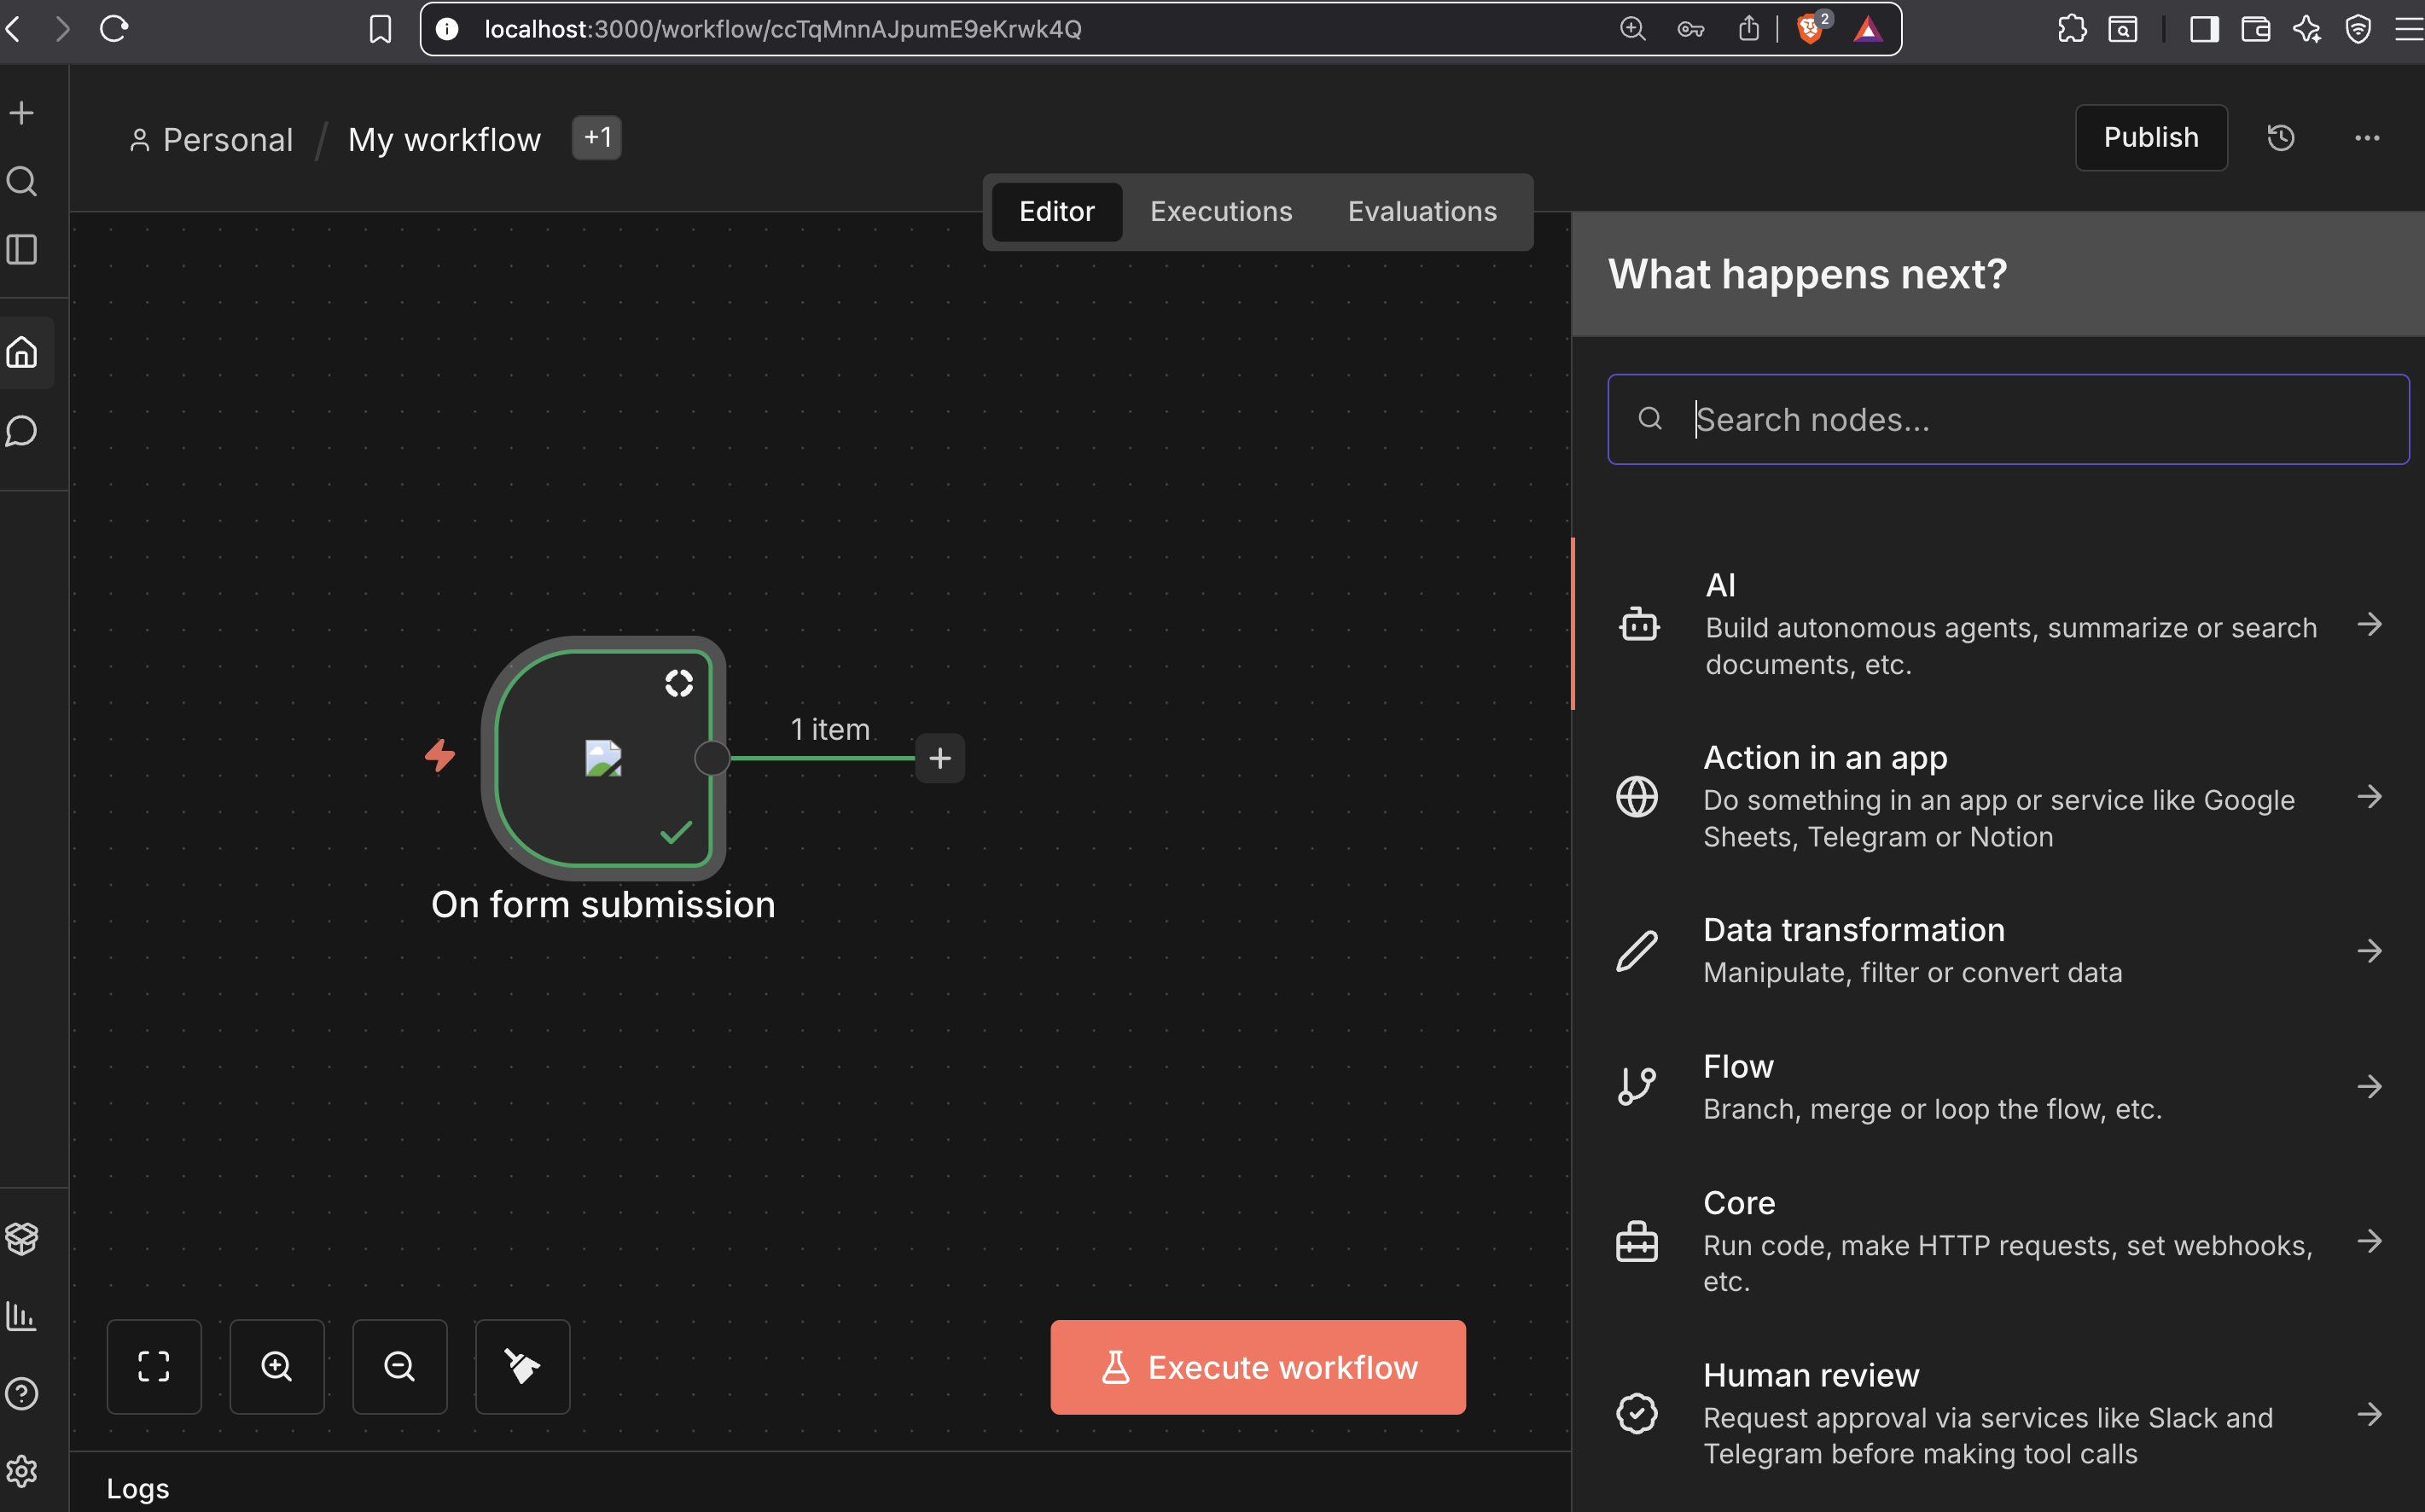This screenshot has height=1512, width=2425.
Task: Switch to the Executions tab
Action: pyautogui.click(x=1221, y=212)
